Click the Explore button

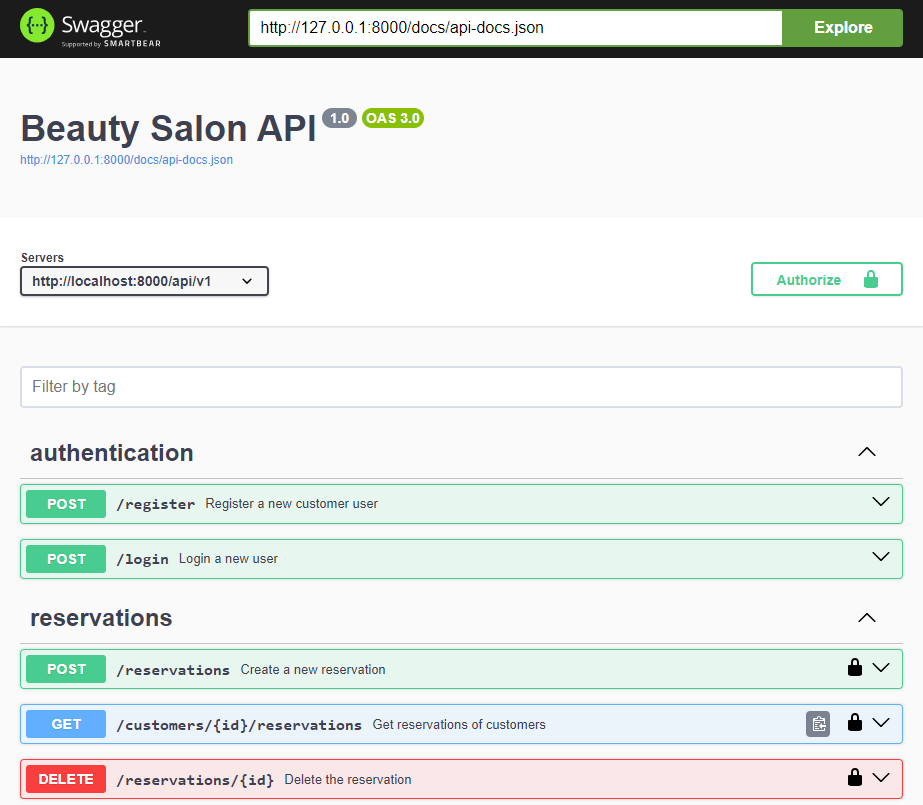(x=842, y=28)
